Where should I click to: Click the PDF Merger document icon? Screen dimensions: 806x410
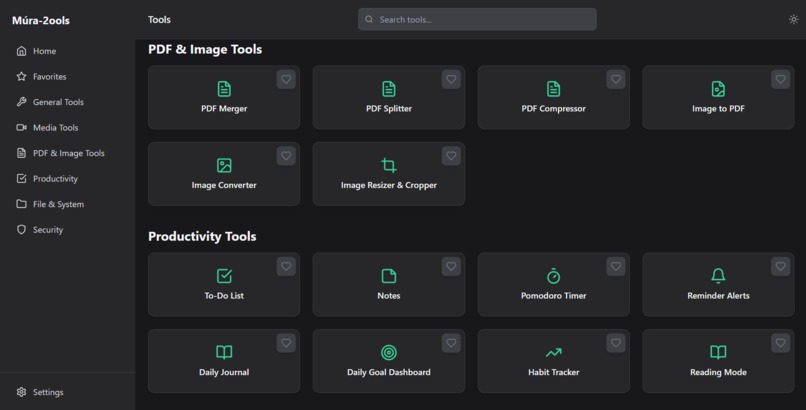[224, 89]
